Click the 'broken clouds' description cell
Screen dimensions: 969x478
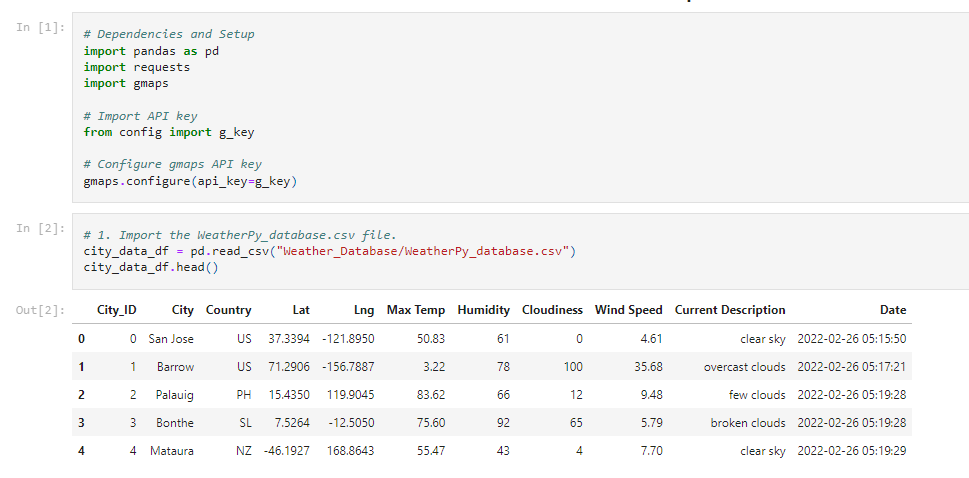click(x=748, y=423)
